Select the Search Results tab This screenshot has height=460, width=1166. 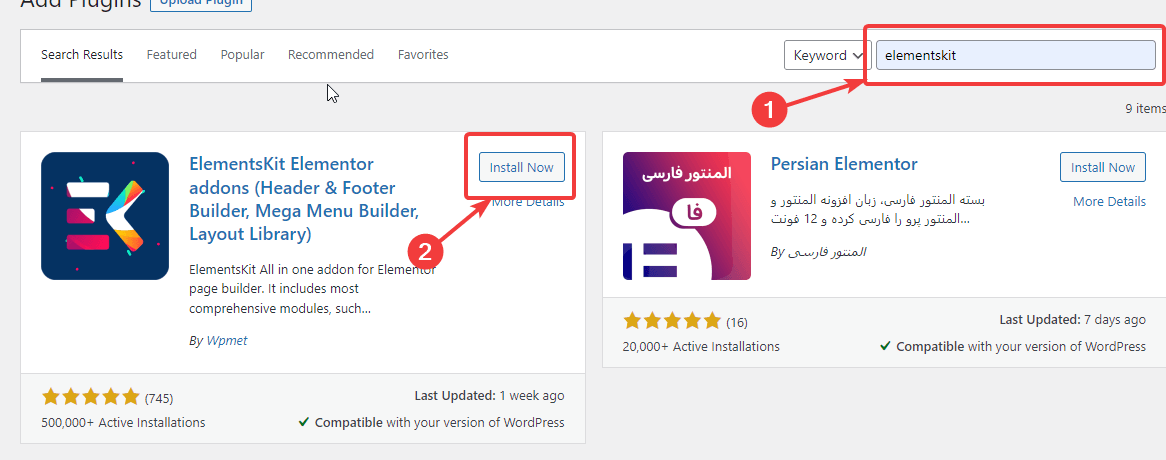[x=82, y=55]
